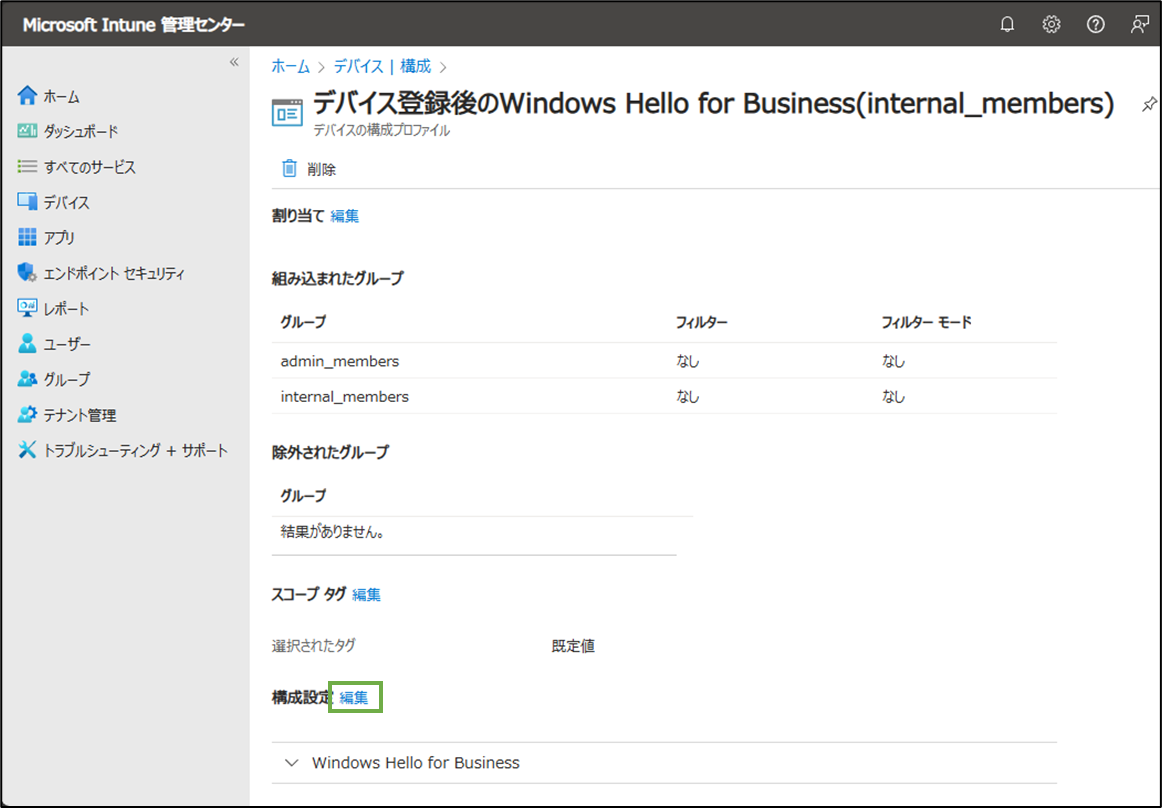Go to ダッシュボード sidebar item
This screenshot has width=1162, height=808.
click(x=81, y=132)
